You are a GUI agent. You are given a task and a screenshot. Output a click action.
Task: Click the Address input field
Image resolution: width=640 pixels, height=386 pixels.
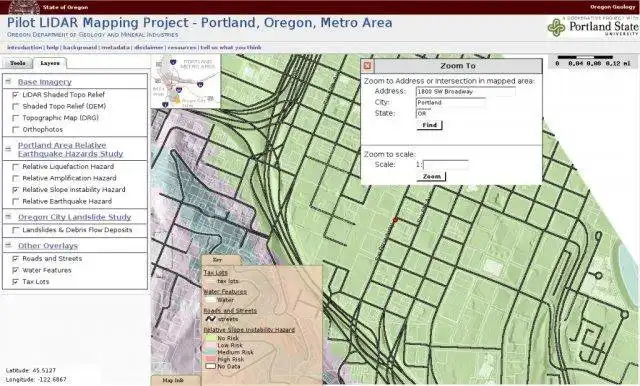tap(465, 92)
